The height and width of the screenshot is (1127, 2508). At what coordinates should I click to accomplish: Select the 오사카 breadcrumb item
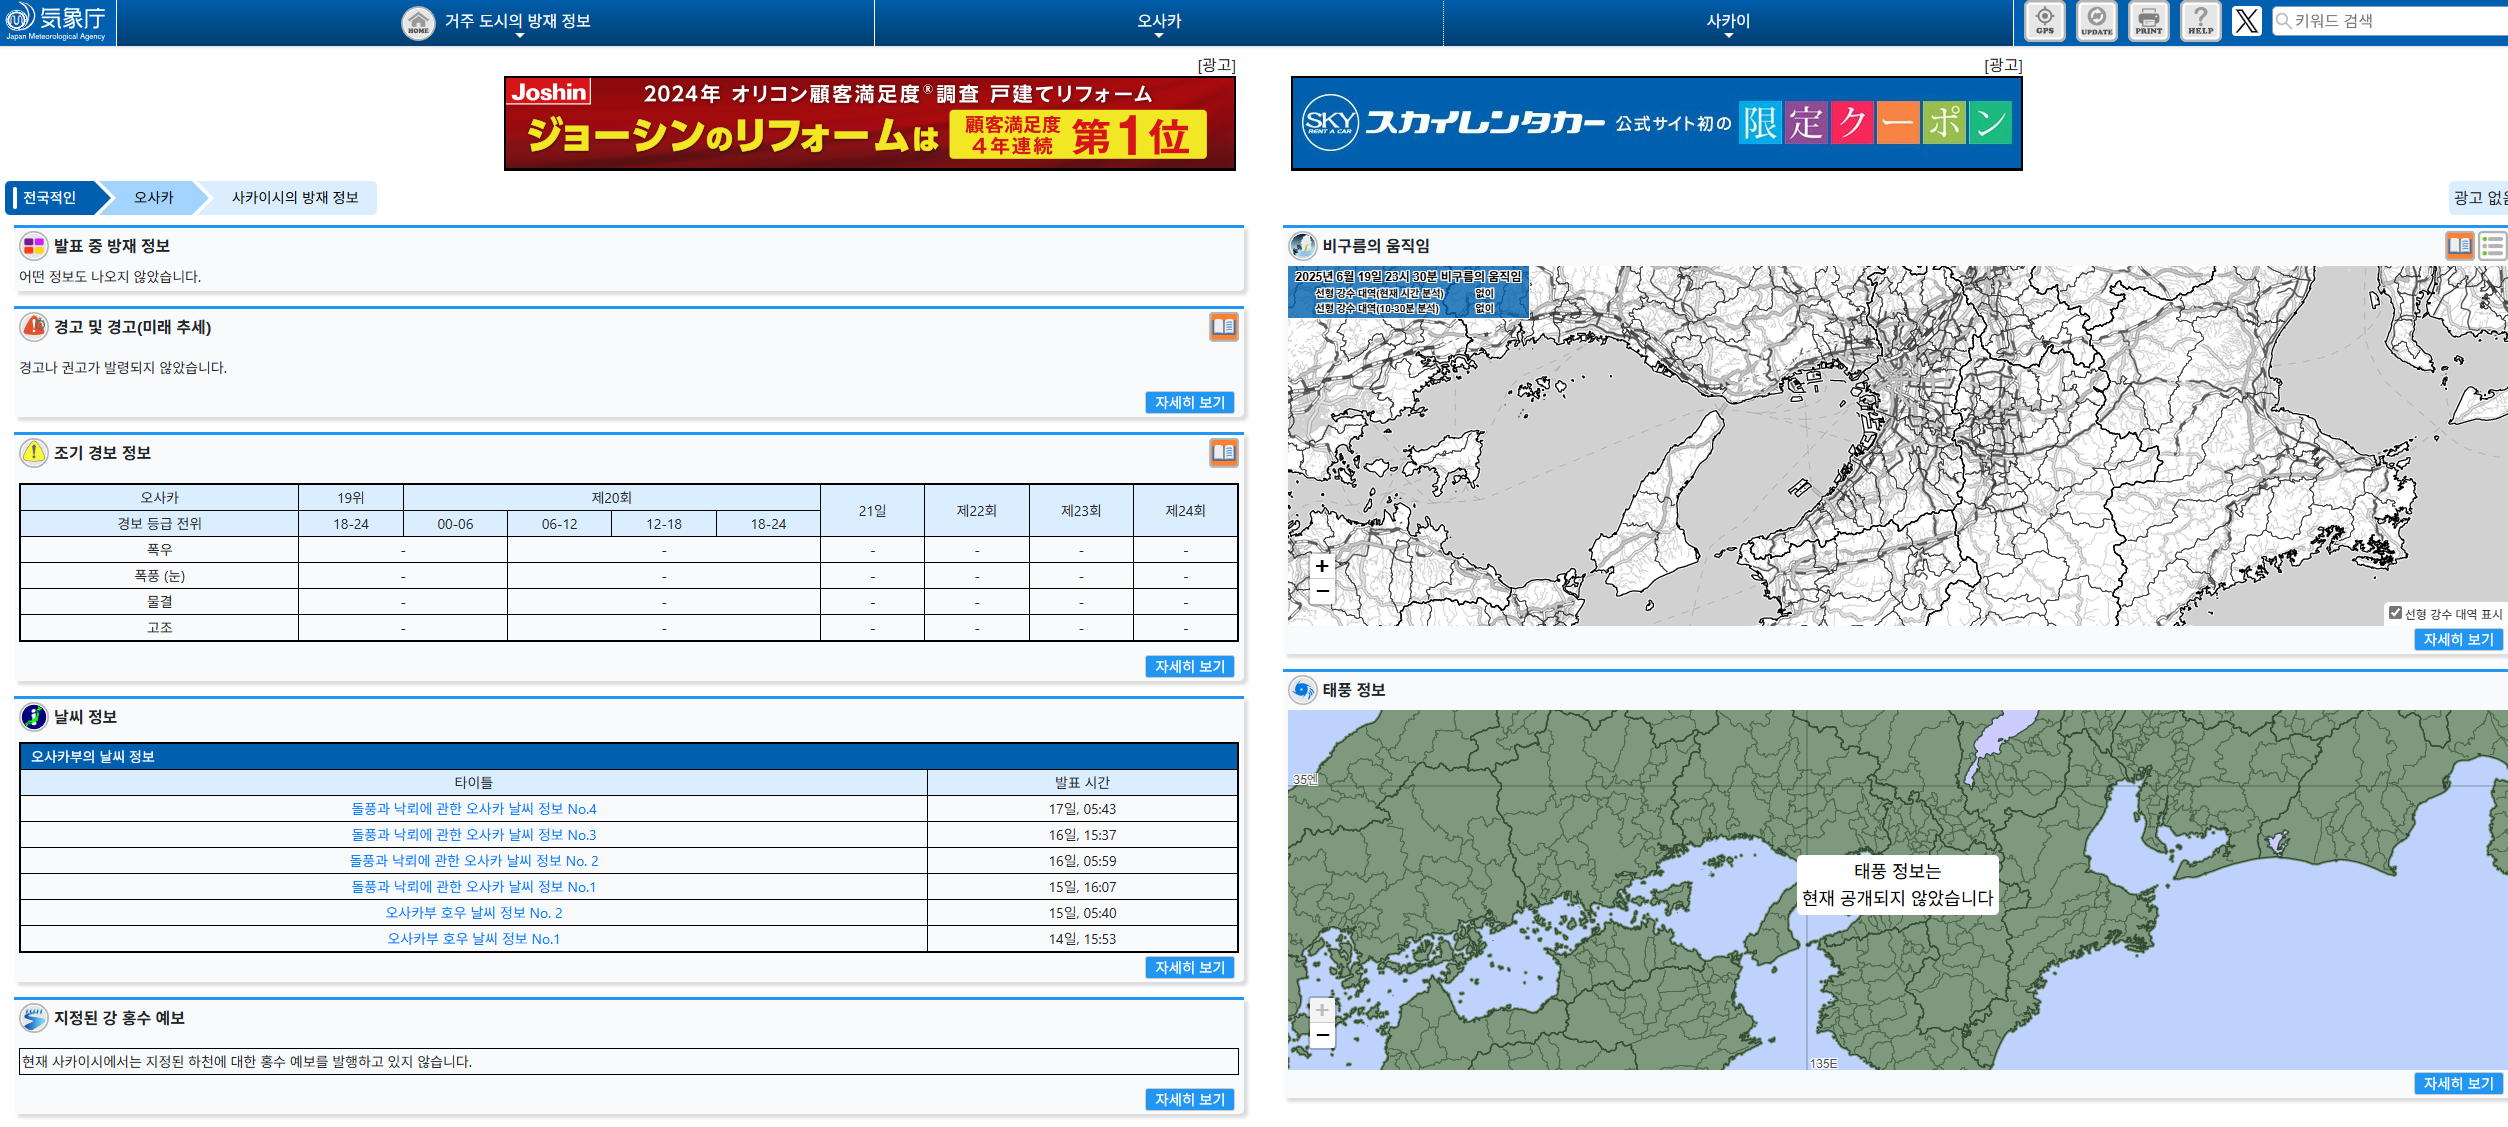(154, 198)
